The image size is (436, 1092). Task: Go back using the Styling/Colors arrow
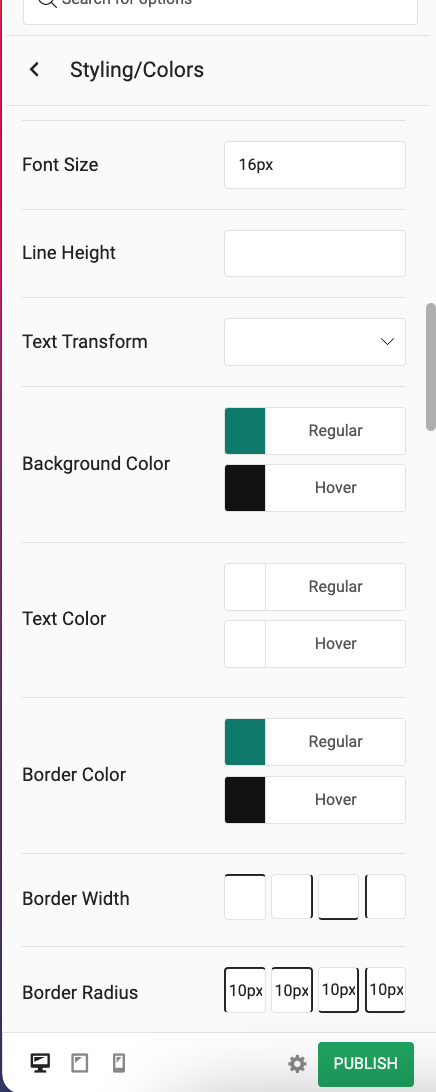(34, 70)
